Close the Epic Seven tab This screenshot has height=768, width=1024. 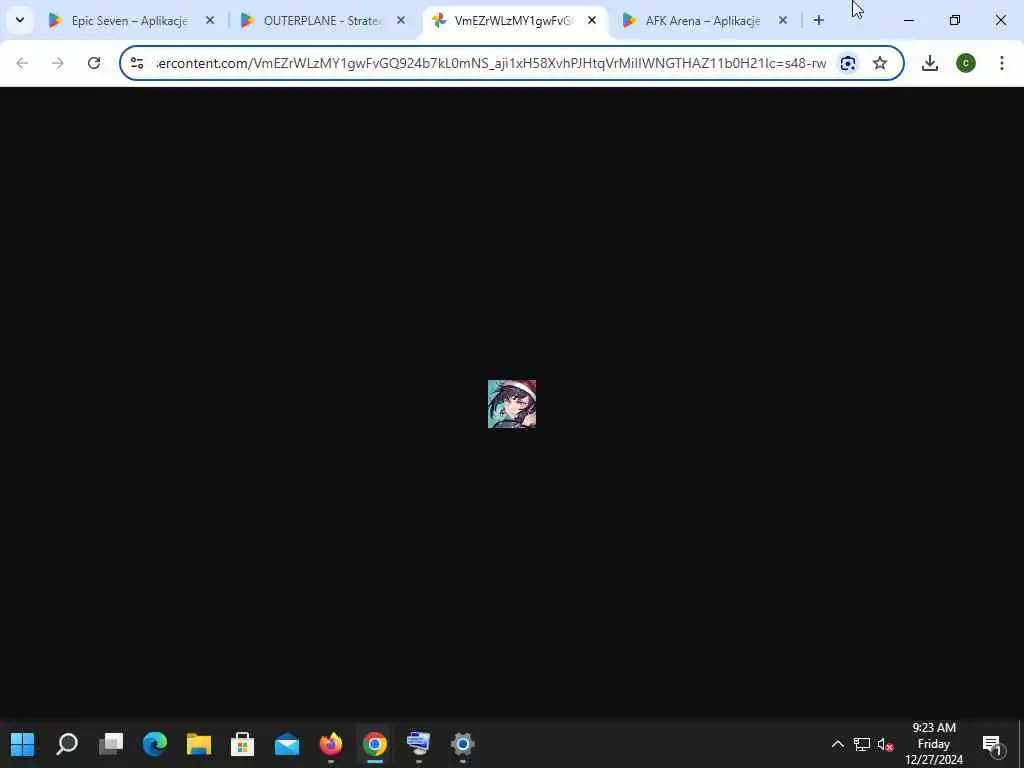click(x=210, y=21)
